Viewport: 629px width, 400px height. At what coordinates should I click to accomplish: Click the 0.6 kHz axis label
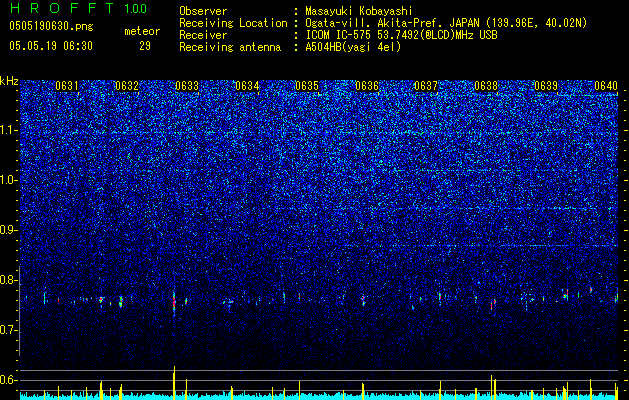pyautogui.click(x=9, y=380)
